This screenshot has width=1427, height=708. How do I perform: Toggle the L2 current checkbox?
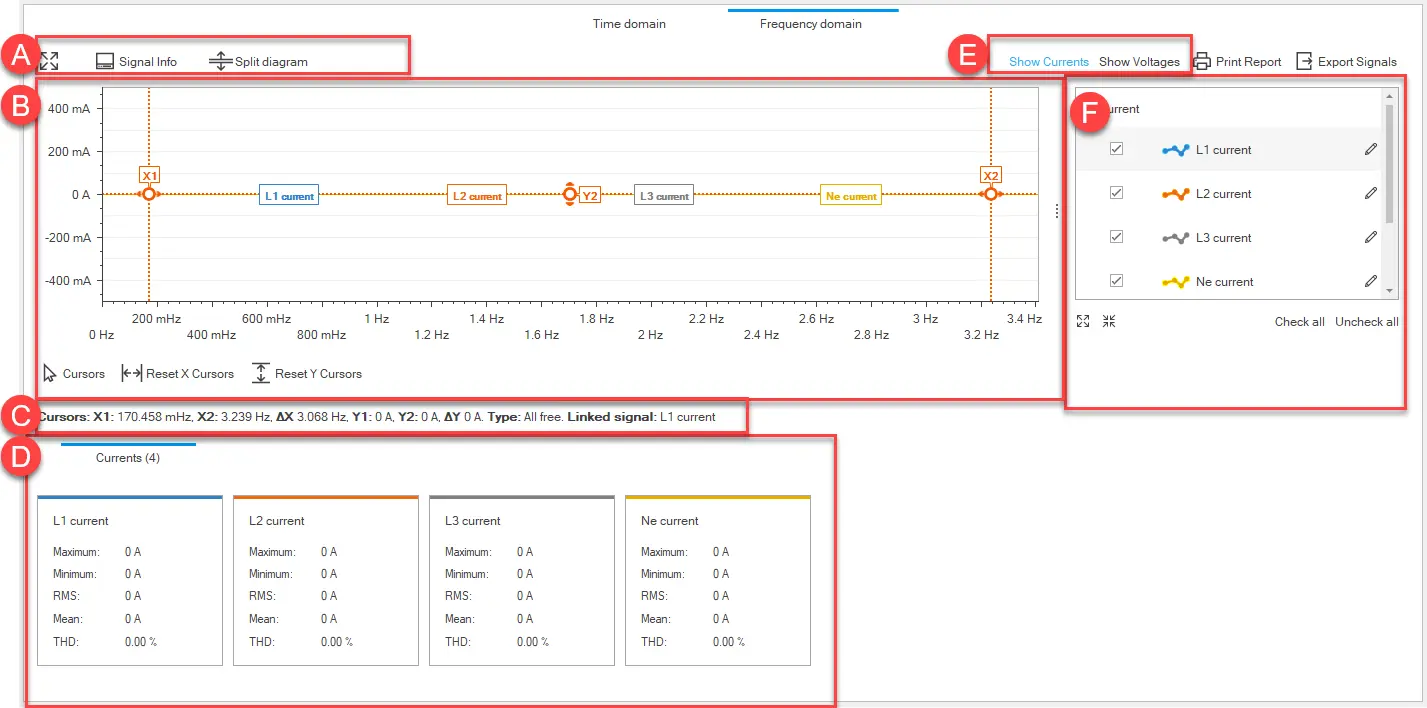coord(1117,193)
